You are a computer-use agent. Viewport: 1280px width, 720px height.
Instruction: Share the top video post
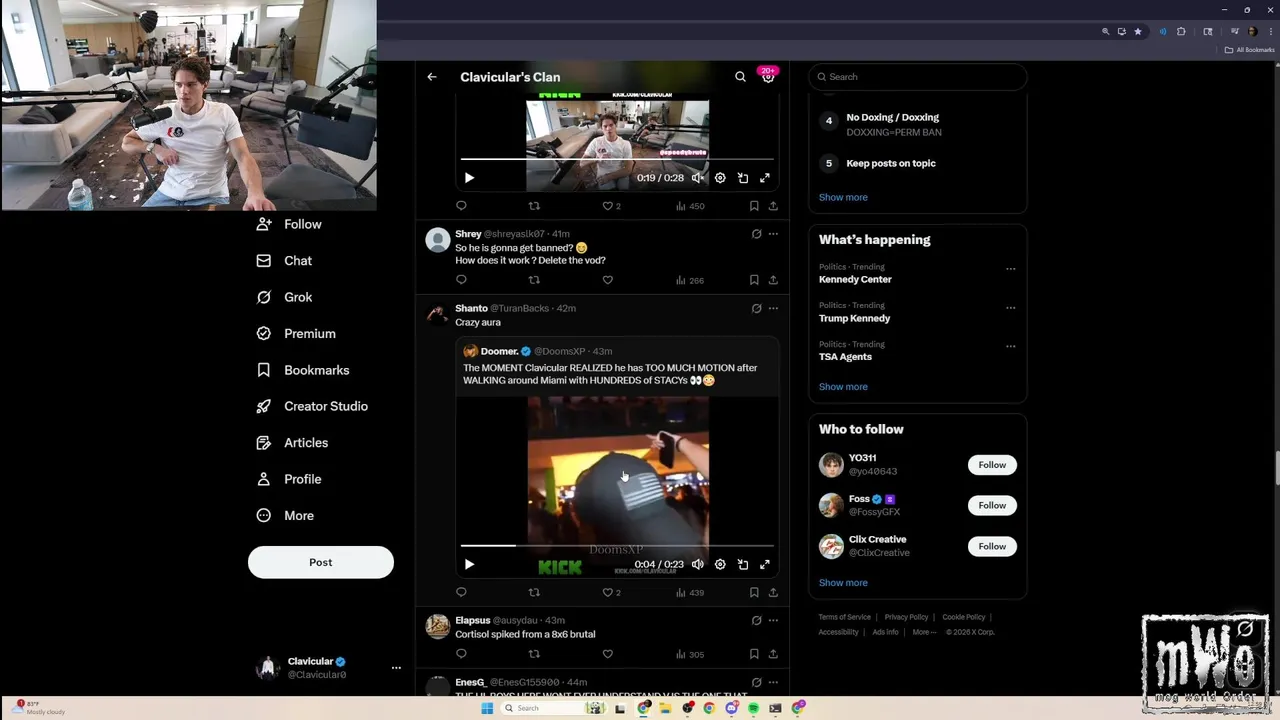773,206
